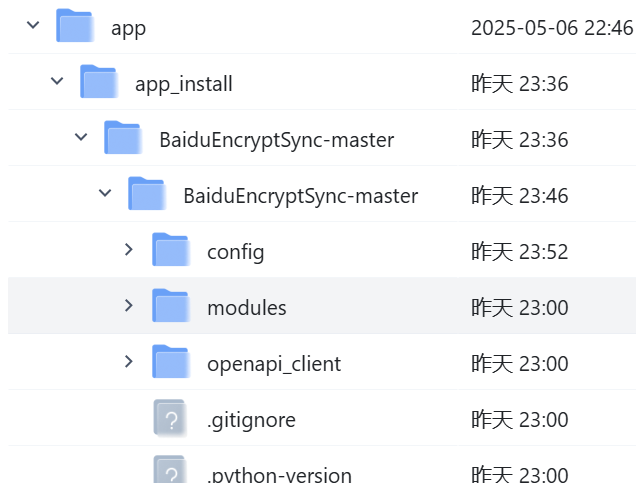636x483 pixels.
Task: Expand the openapi_client folder
Action: (x=128, y=361)
